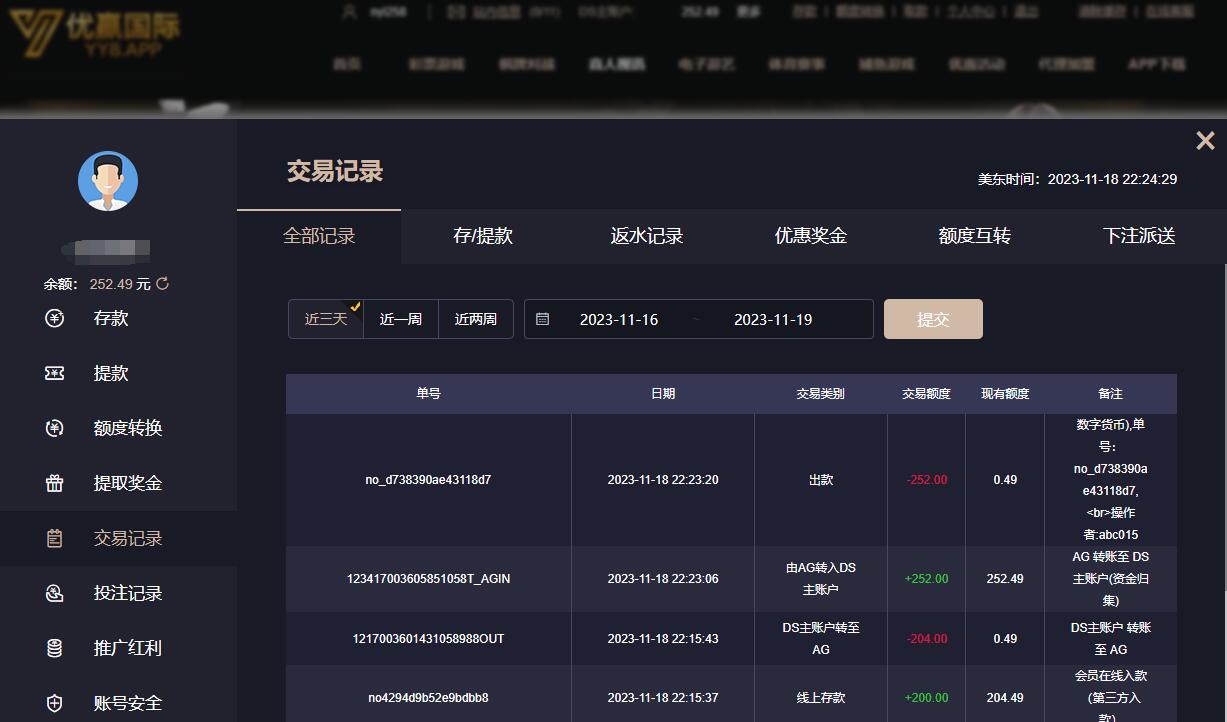
Task: Select the 交易记录 clipboard icon
Action: coord(55,538)
